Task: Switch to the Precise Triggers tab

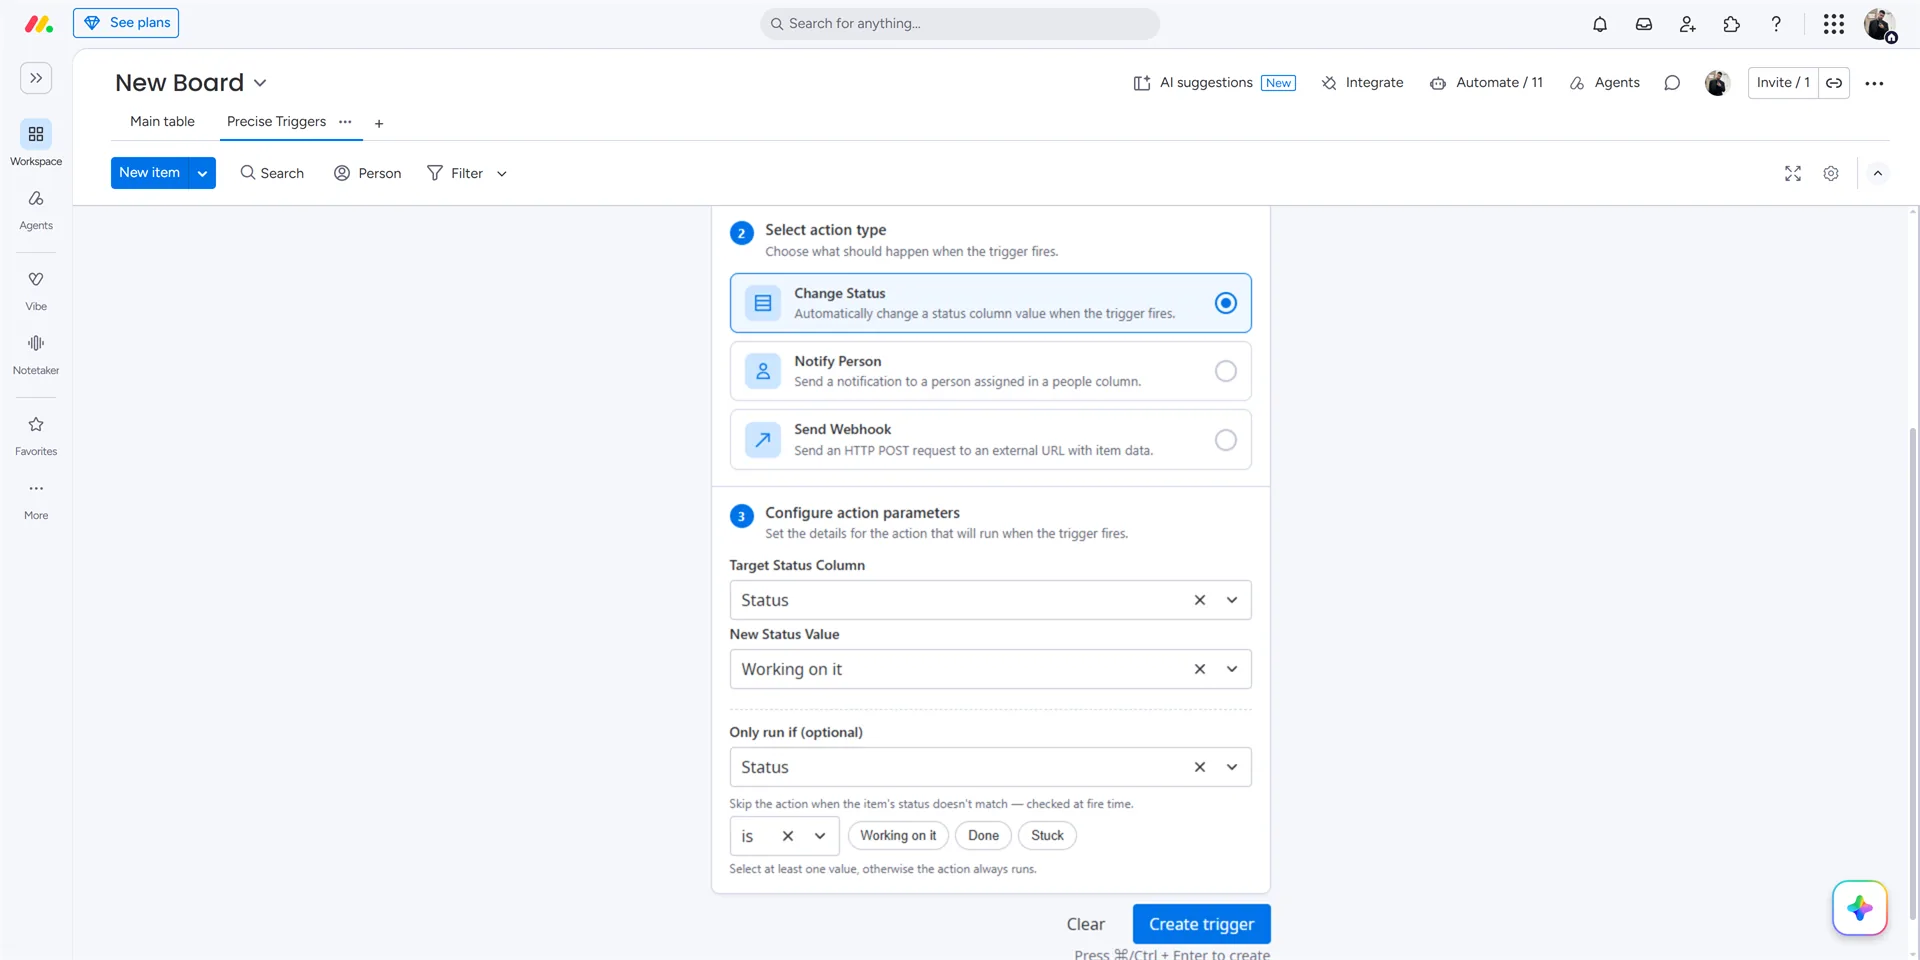Action: 276,122
